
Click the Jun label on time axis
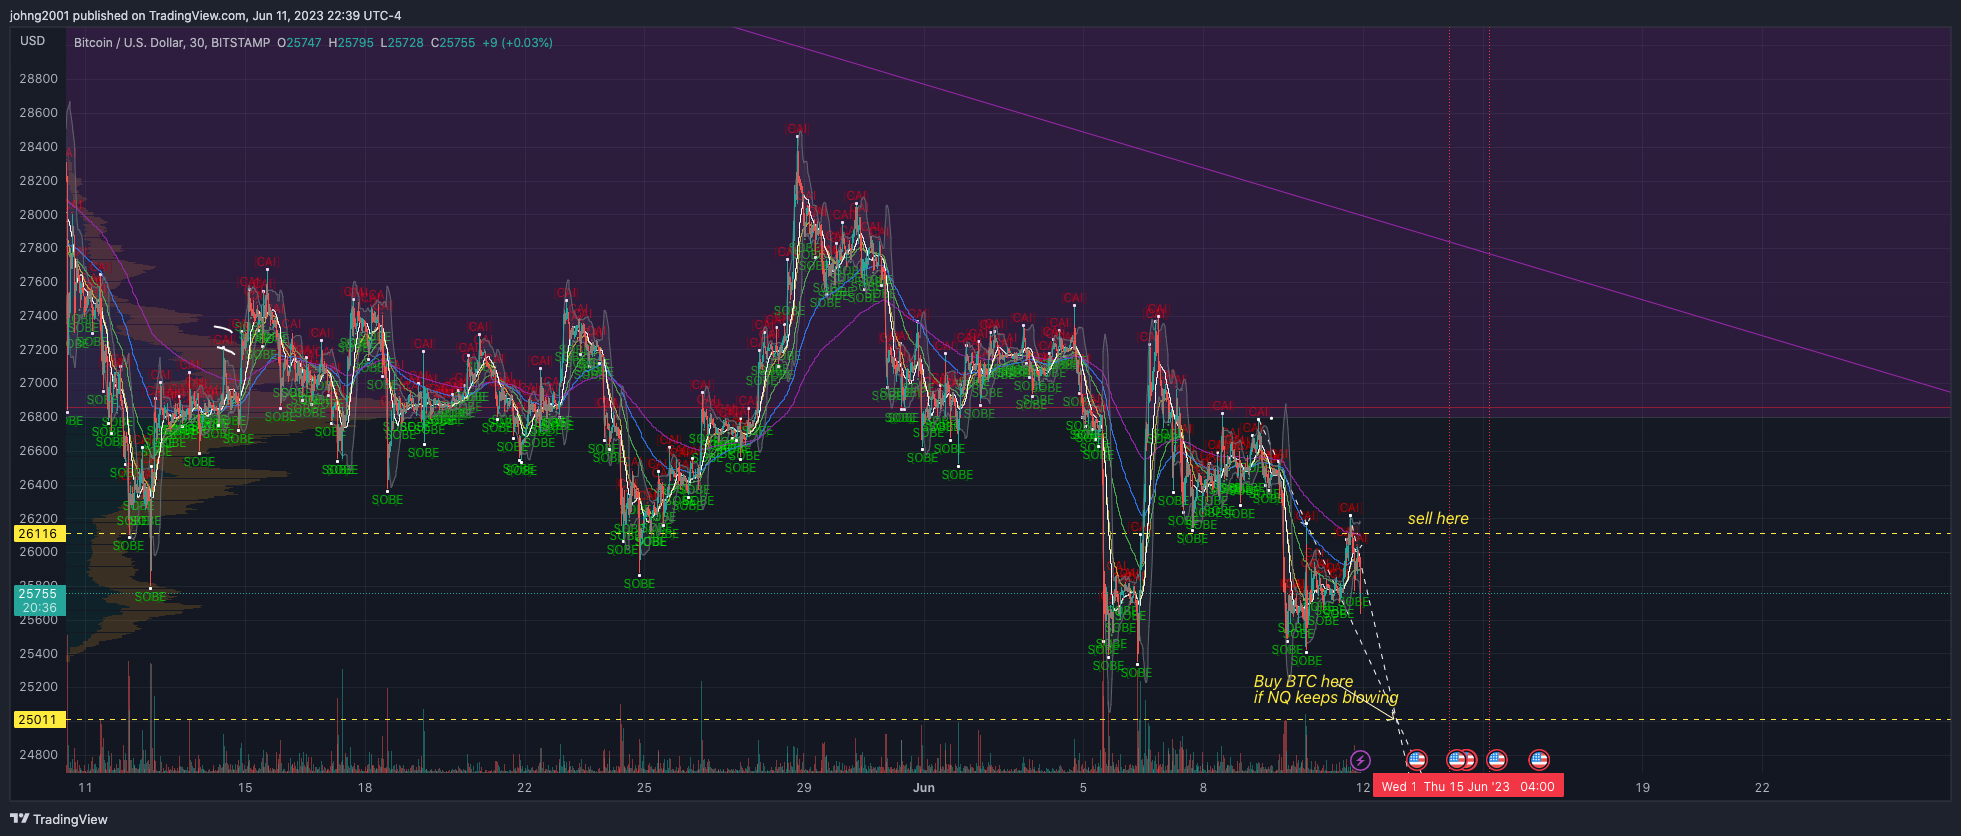click(924, 788)
